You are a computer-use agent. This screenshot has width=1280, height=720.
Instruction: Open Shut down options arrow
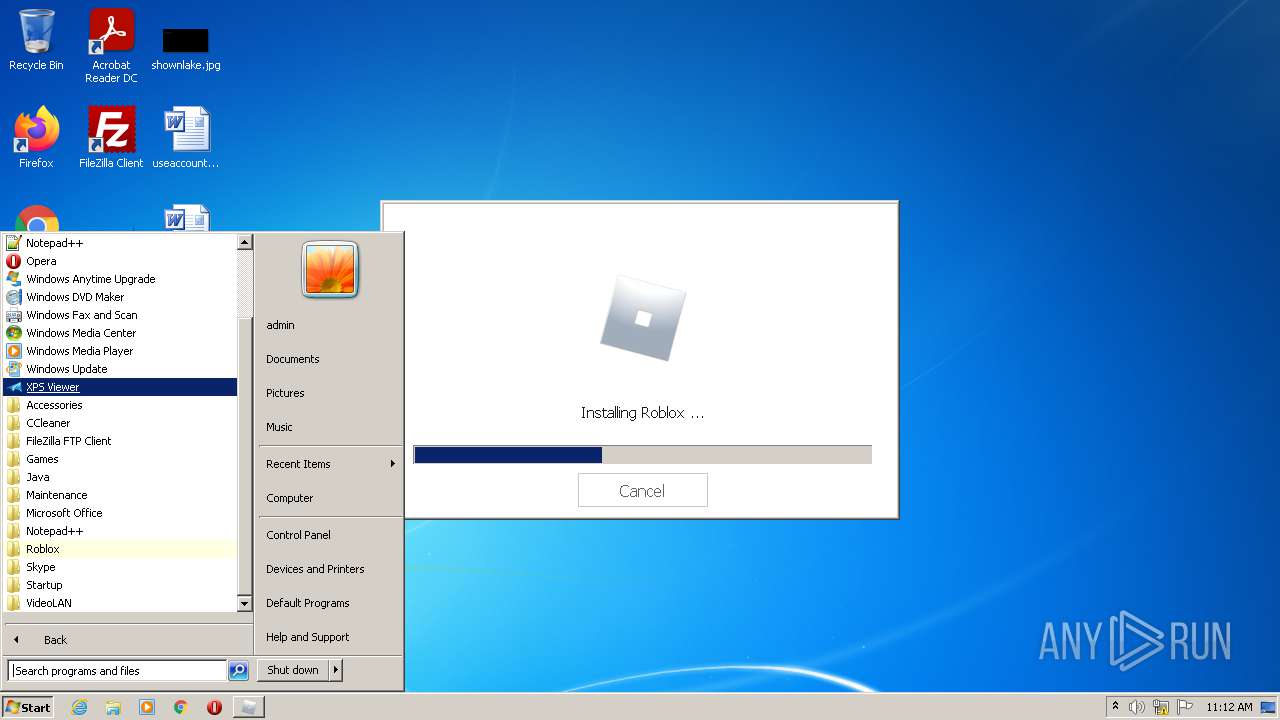pyautogui.click(x=336, y=670)
